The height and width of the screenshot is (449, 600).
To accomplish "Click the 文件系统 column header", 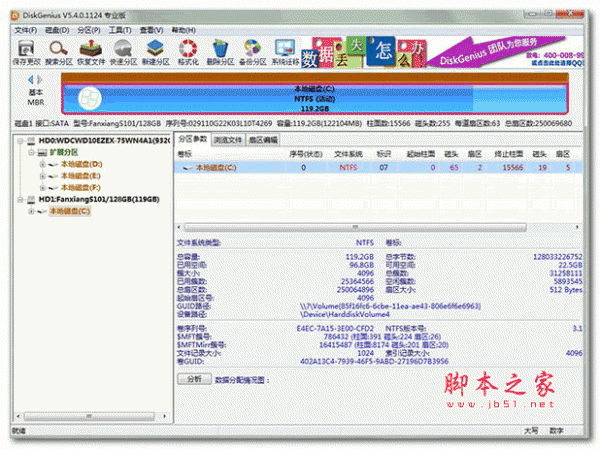I will click(x=348, y=154).
